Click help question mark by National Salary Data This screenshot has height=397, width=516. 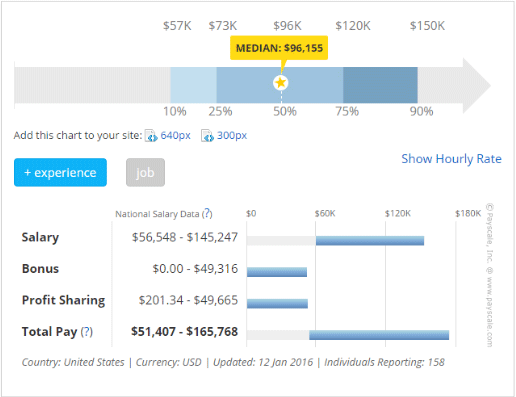point(207,213)
